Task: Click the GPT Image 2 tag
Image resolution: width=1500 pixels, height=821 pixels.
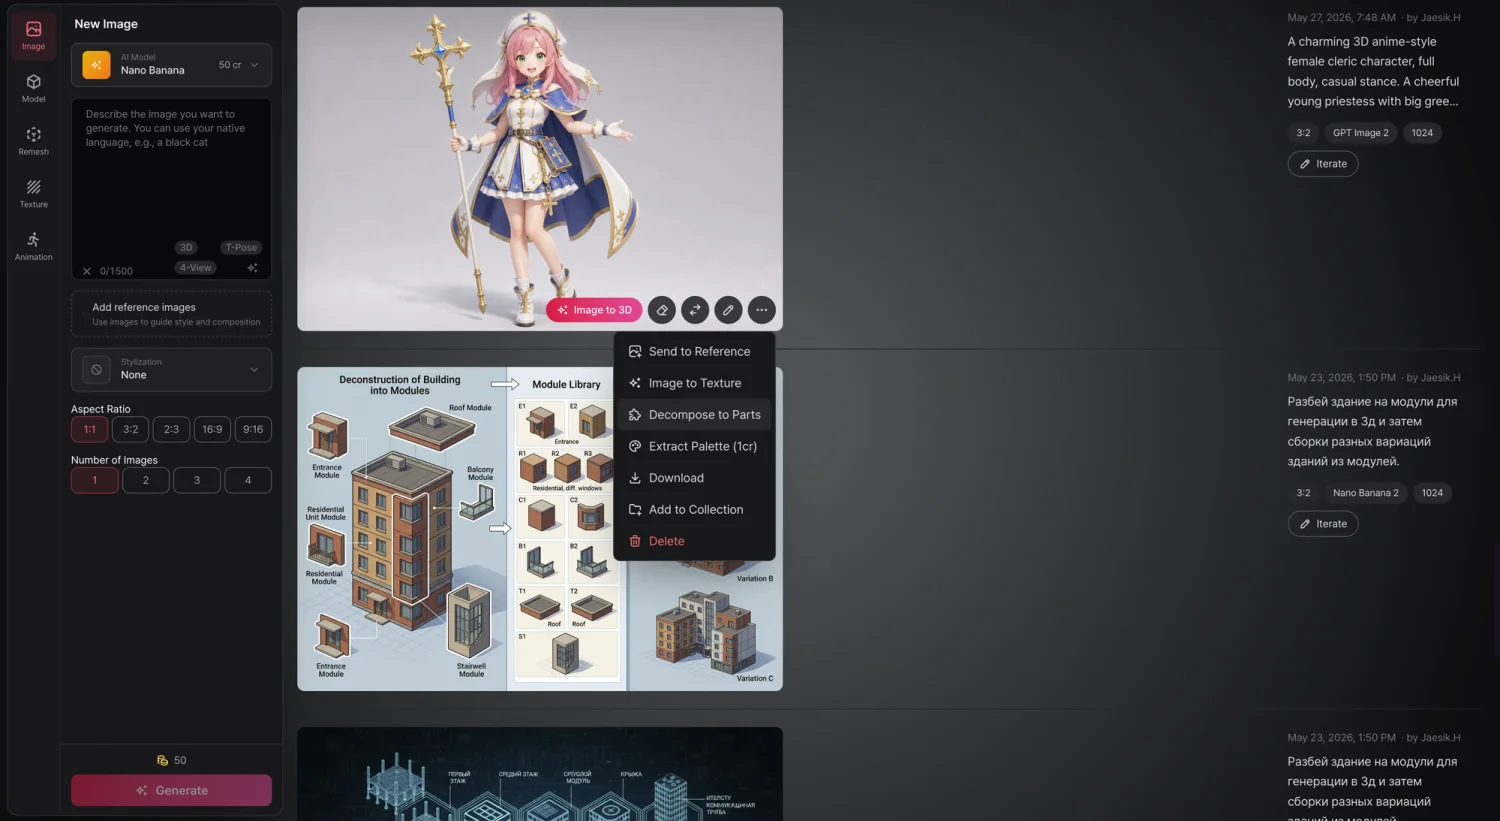Action: tap(1360, 133)
